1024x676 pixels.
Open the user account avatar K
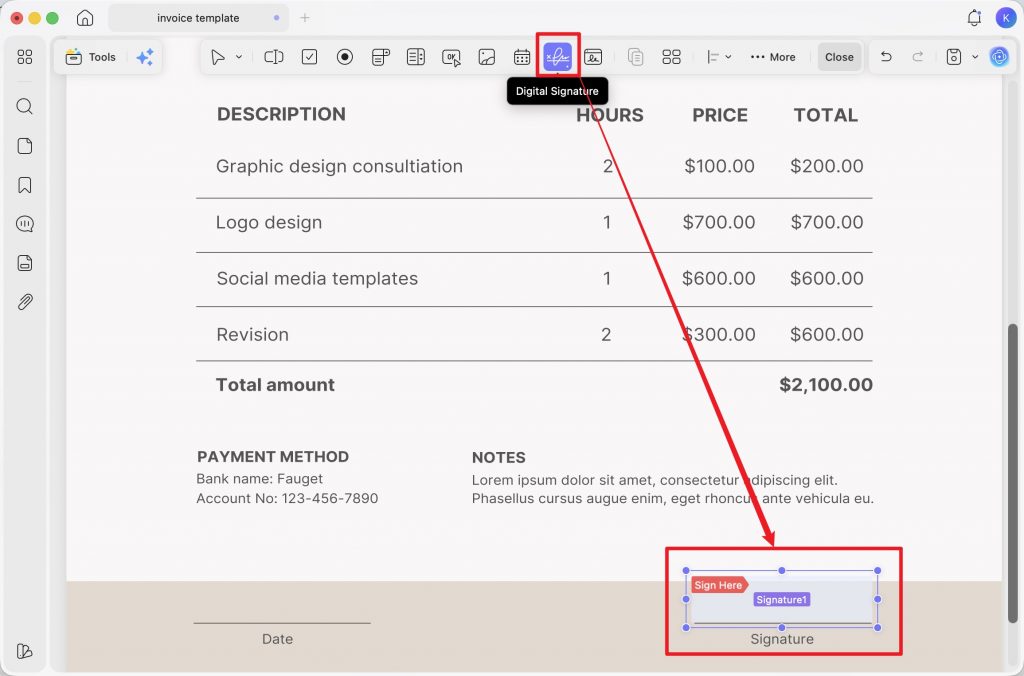pos(1005,18)
